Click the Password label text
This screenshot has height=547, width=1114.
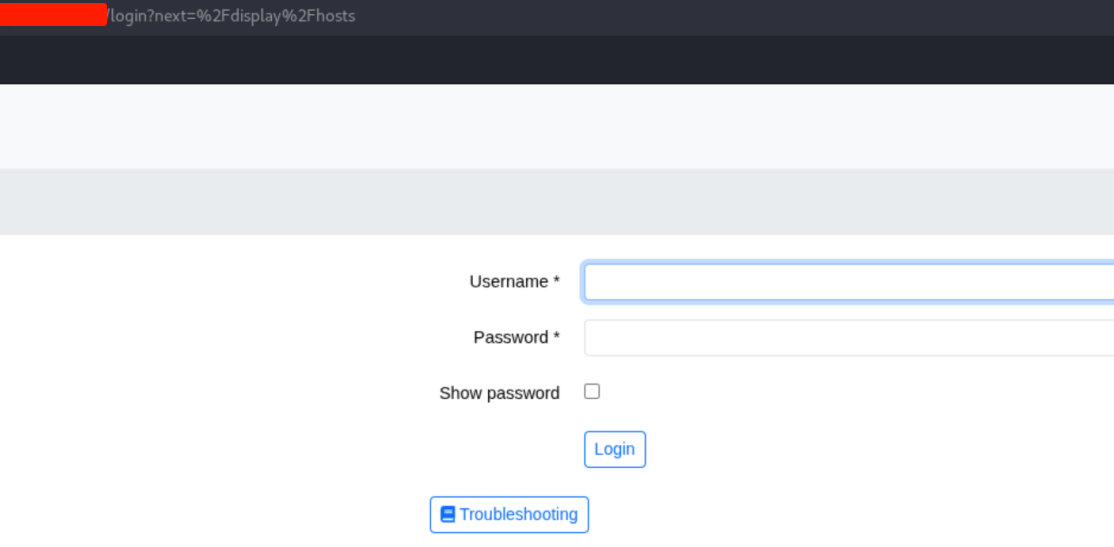(510, 338)
